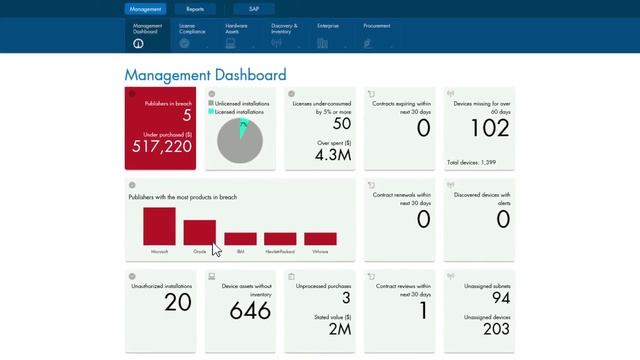Open the Hardware Assets menu label
Viewport: 640px width, 360px height.
236,29
